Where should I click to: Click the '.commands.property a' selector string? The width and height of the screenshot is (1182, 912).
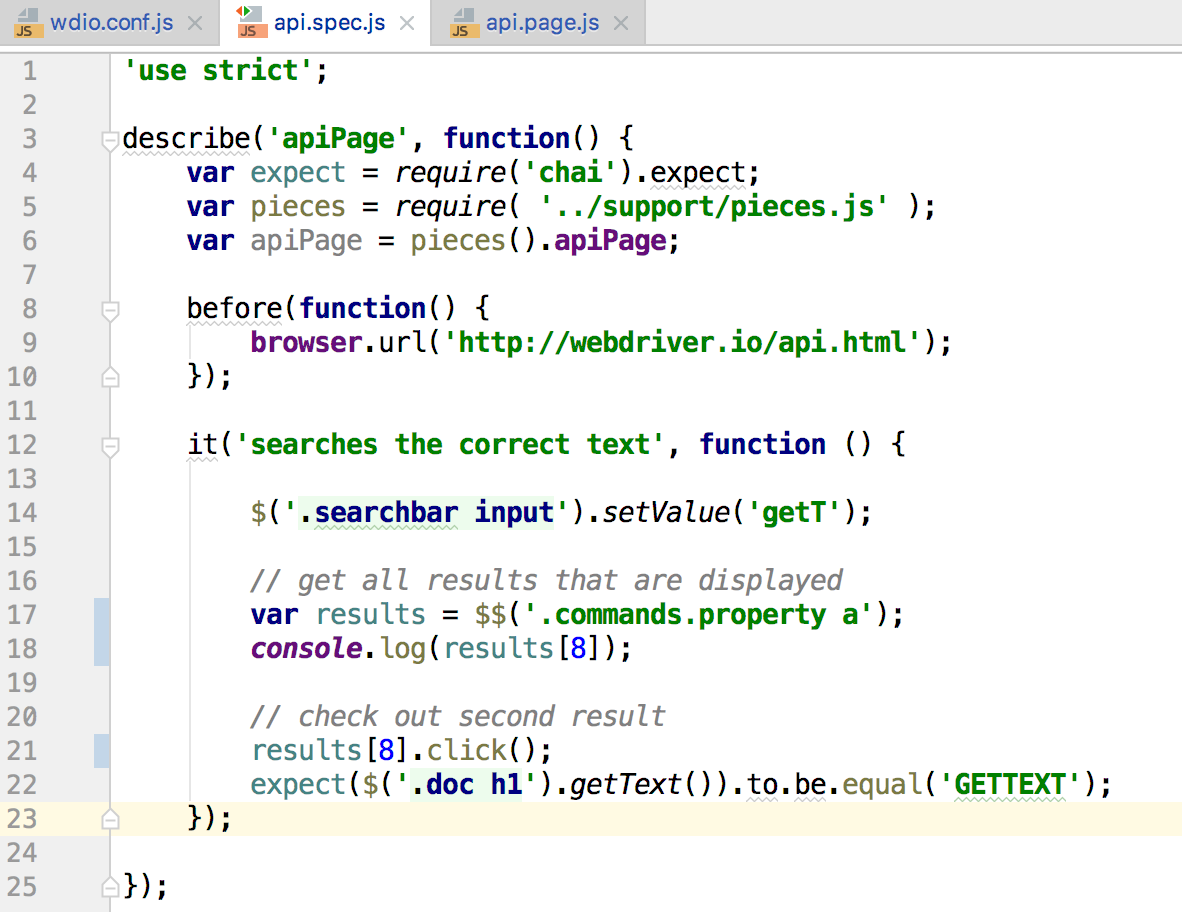coord(698,615)
